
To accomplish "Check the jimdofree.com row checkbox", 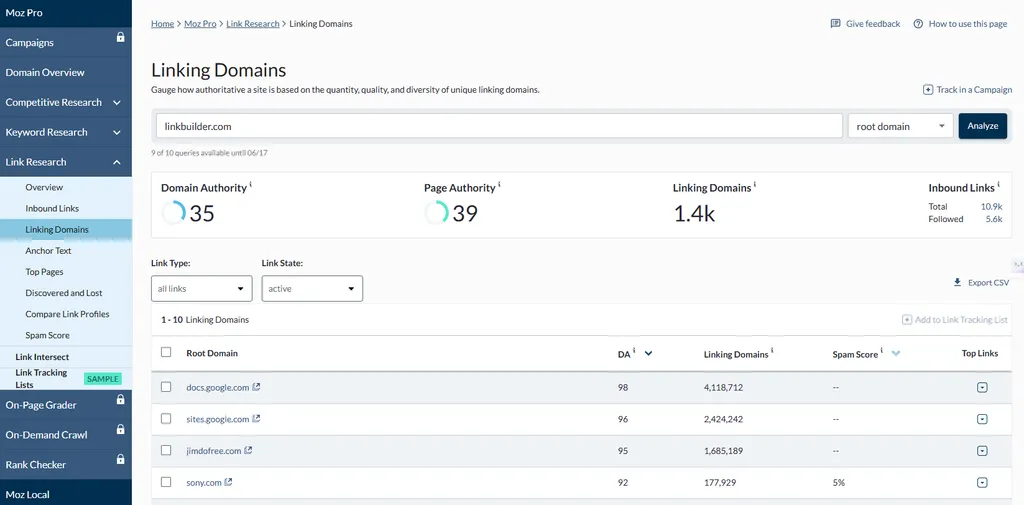I will click(x=166, y=450).
